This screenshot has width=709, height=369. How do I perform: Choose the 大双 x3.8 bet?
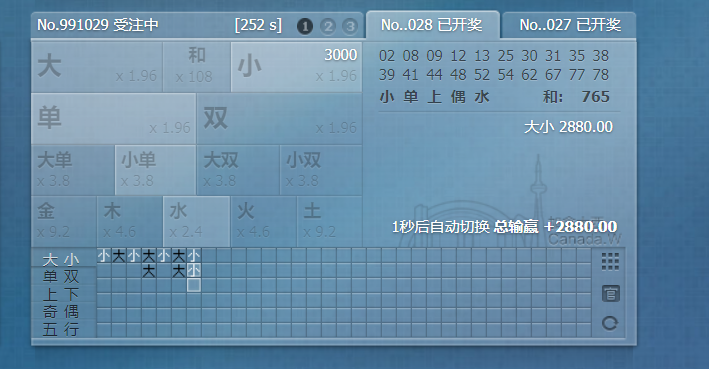click(238, 170)
